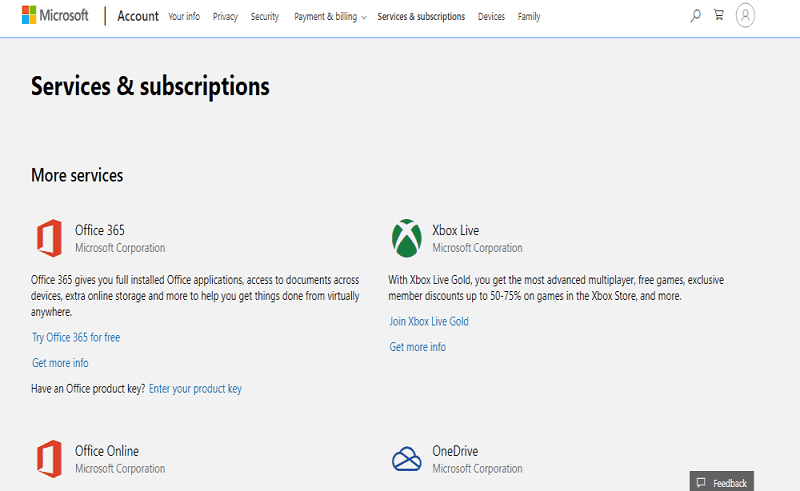Click Enter your product key link
The width and height of the screenshot is (800, 491).
click(x=195, y=389)
